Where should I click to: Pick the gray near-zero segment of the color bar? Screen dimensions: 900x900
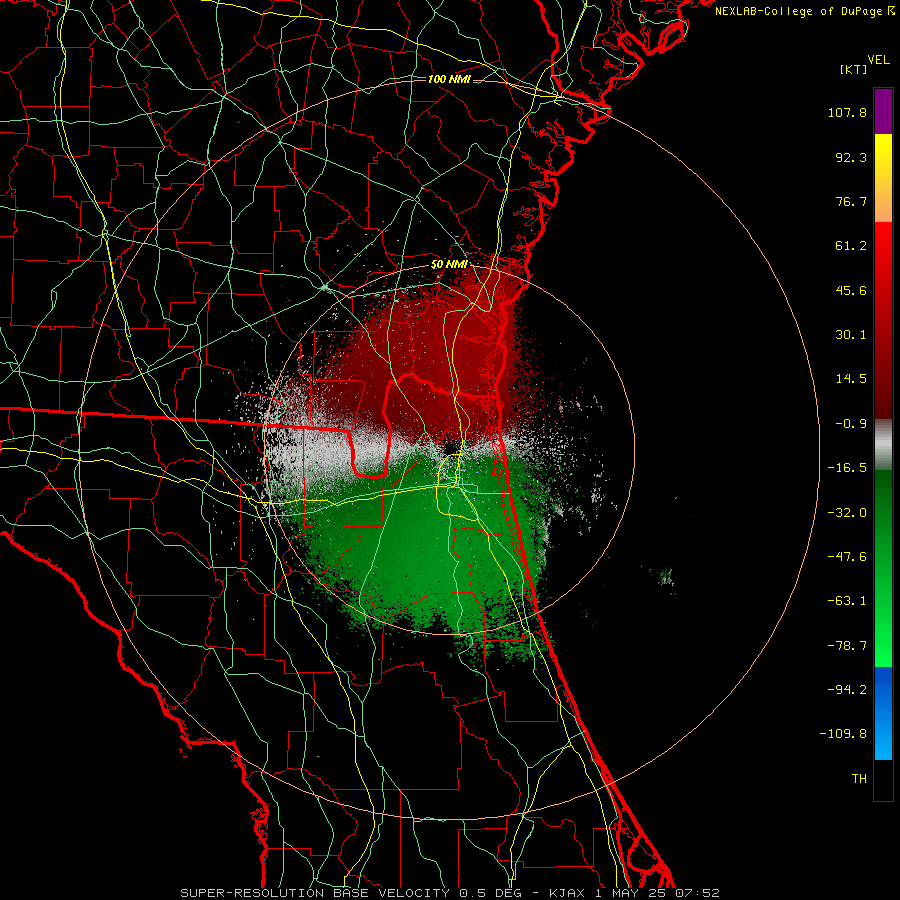883,444
